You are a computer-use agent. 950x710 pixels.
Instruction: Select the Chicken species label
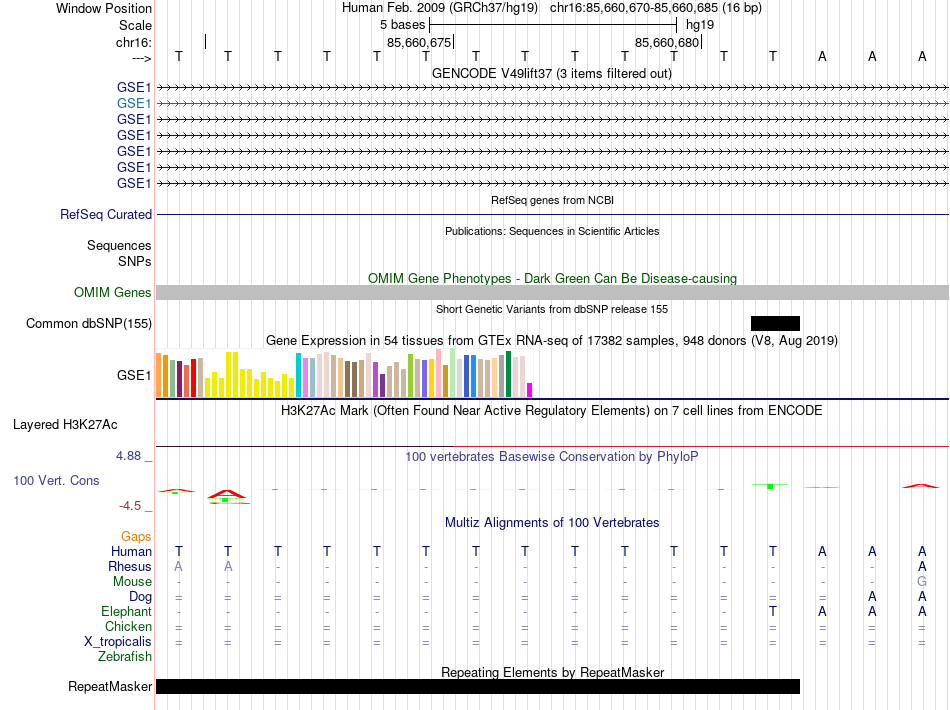click(128, 626)
